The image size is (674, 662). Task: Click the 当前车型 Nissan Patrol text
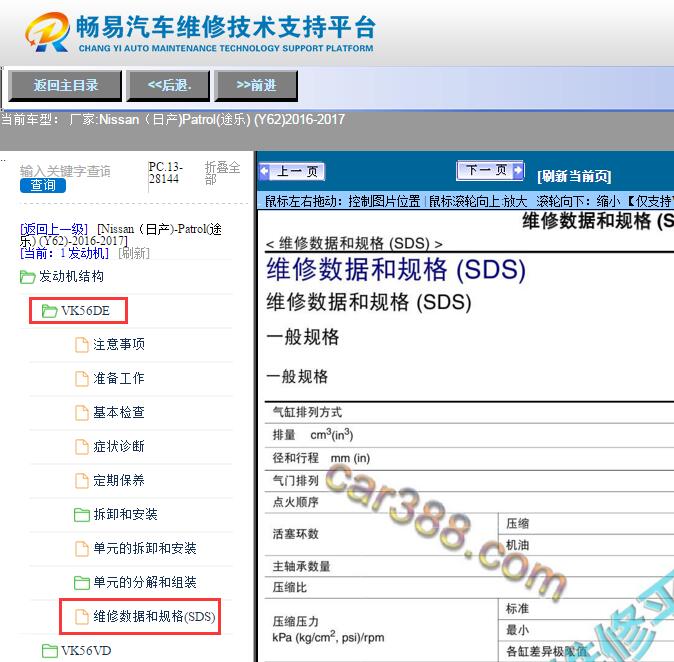pyautogui.click(x=173, y=119)
